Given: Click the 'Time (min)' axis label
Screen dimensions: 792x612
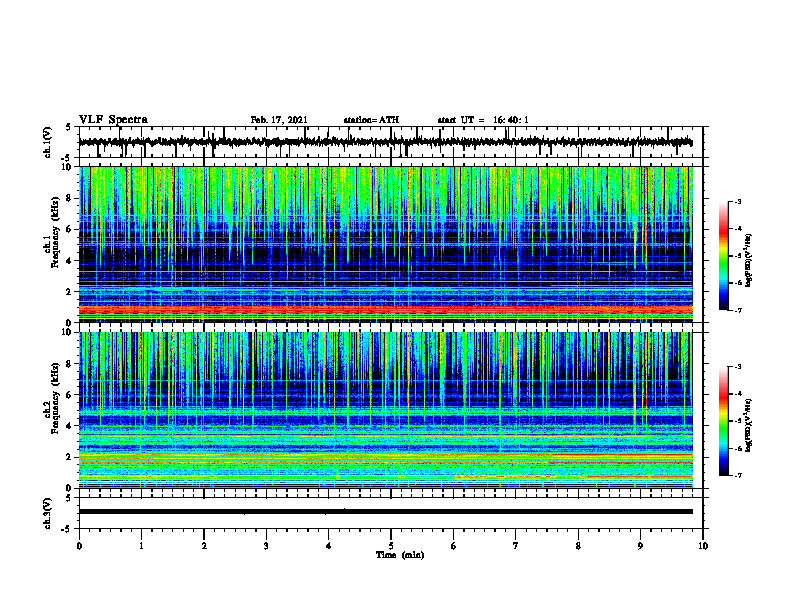Looking at the screenshot, I should (x=400, y=555).
